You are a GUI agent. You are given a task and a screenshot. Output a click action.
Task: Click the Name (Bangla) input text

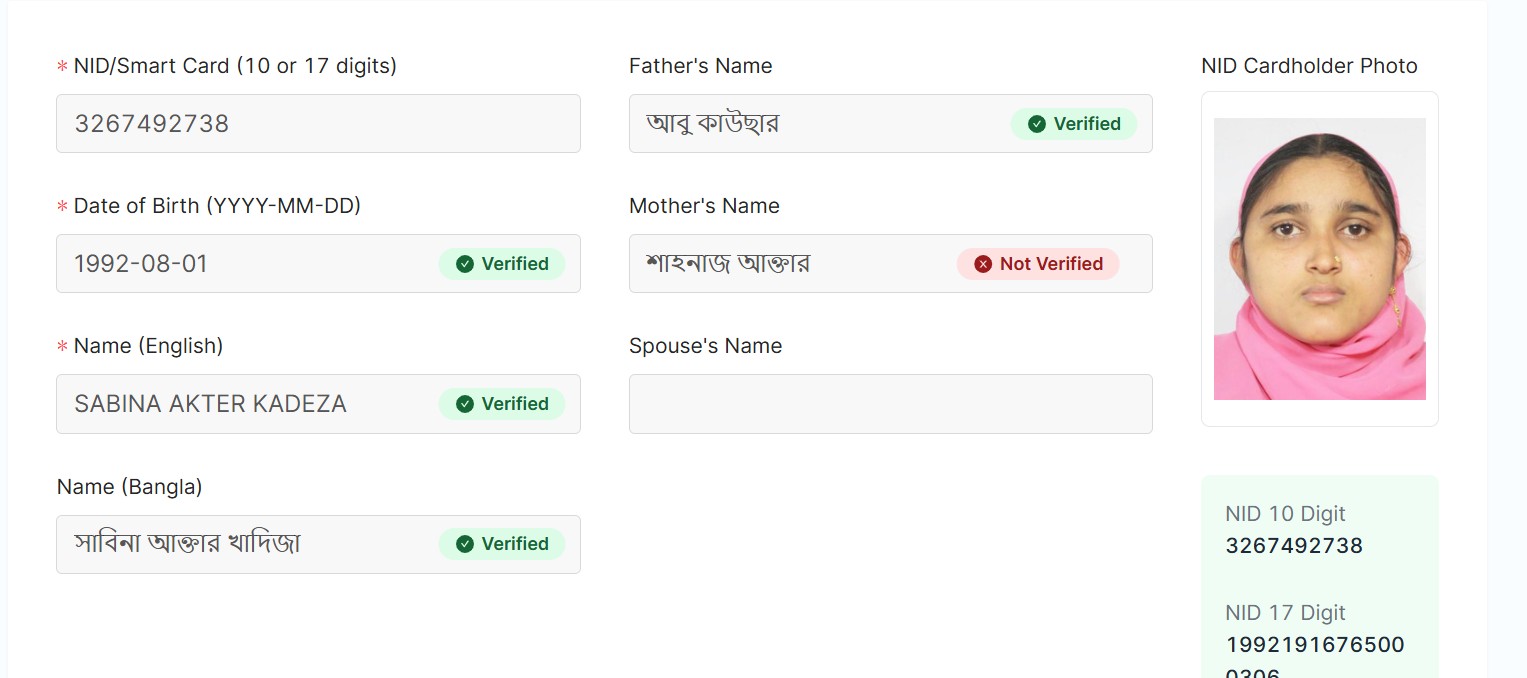pos(187,544)
